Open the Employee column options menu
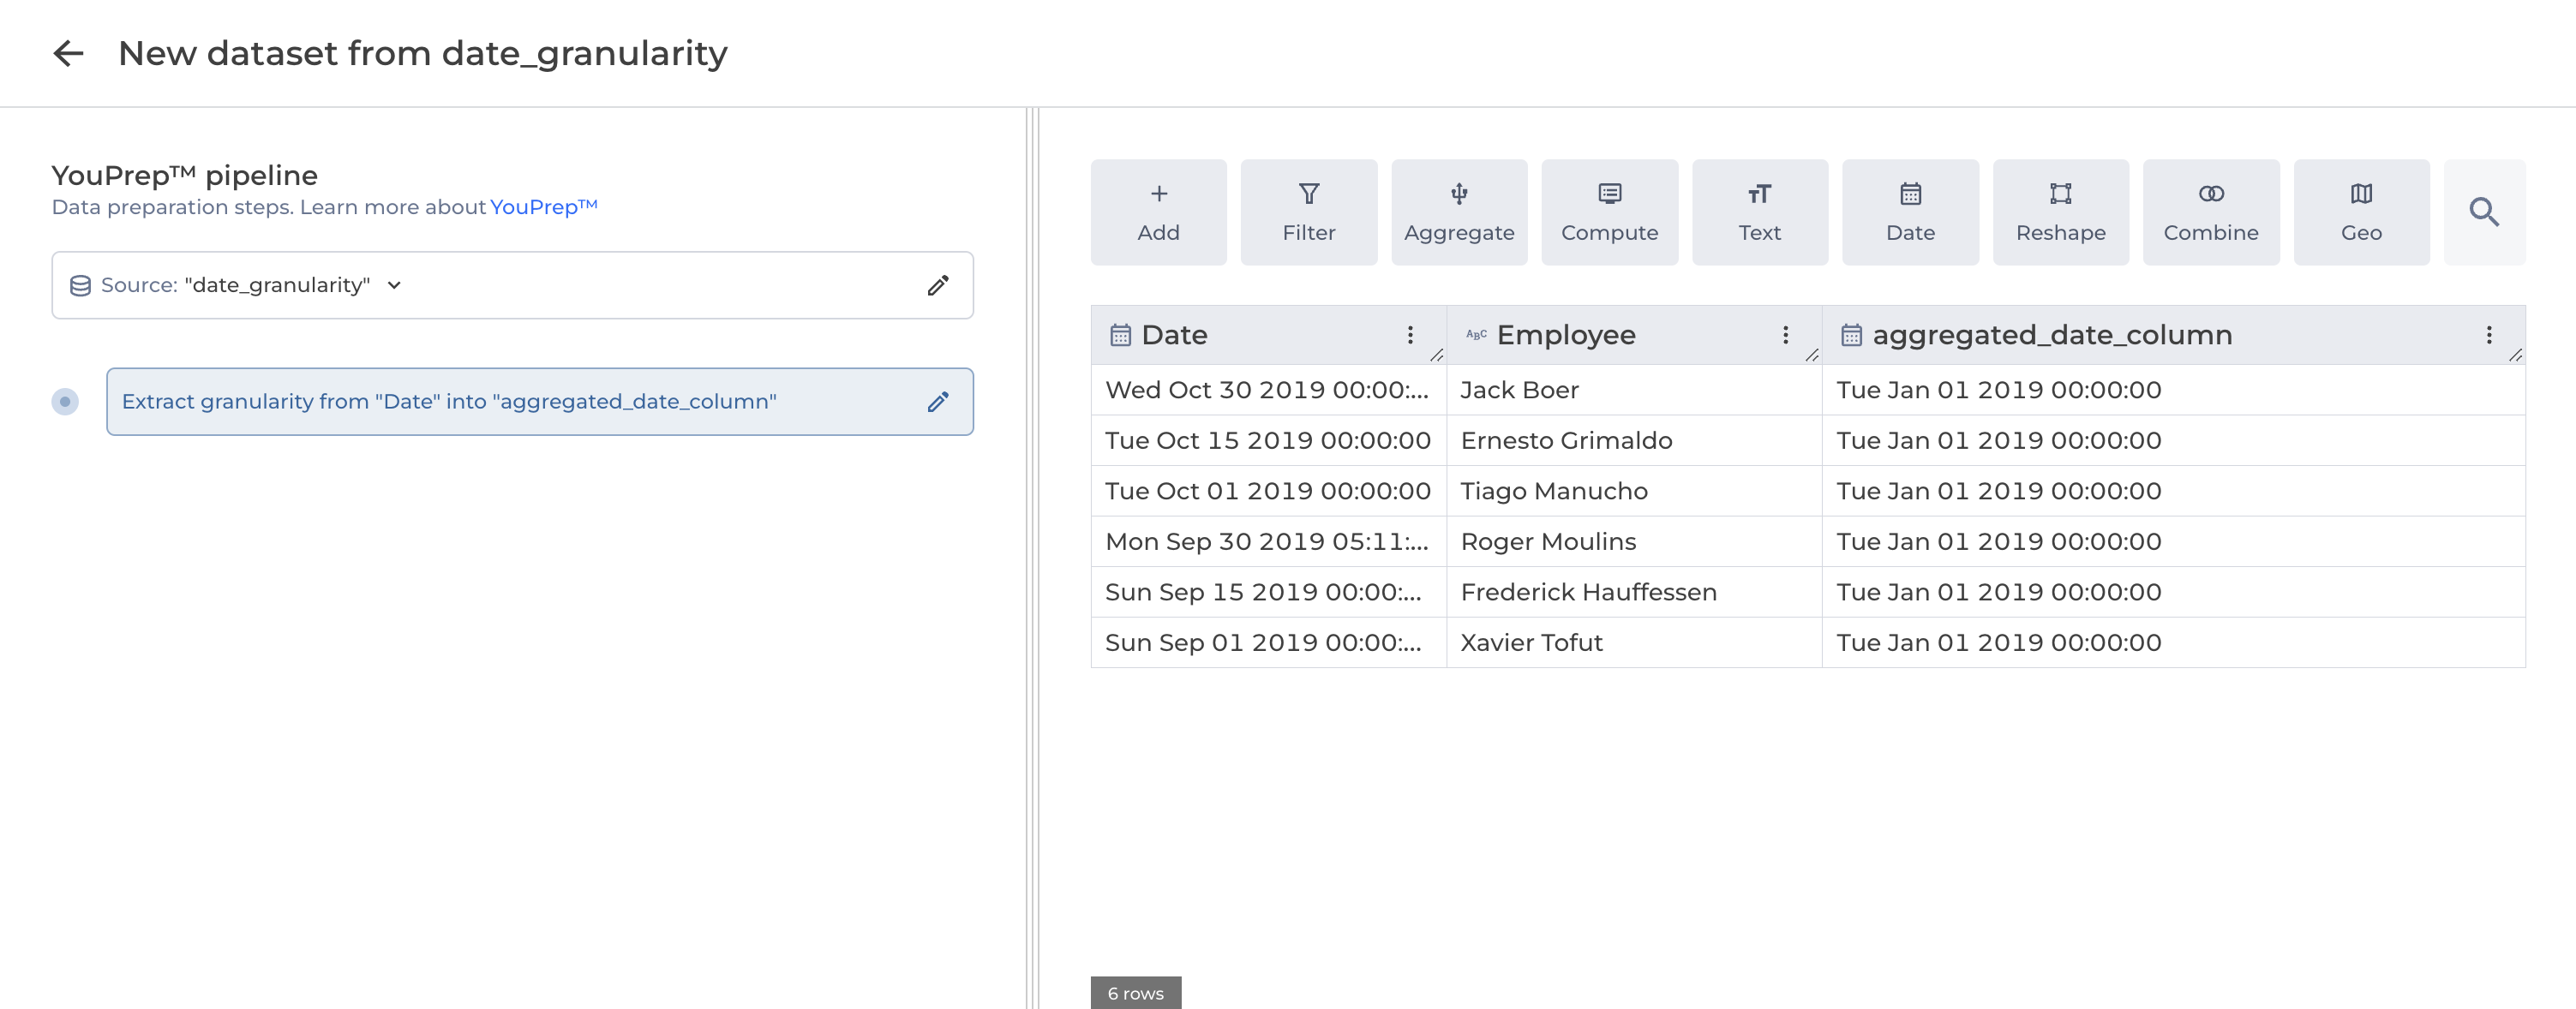This screenshot has height=1009, width=2576. coord(1784,335)
